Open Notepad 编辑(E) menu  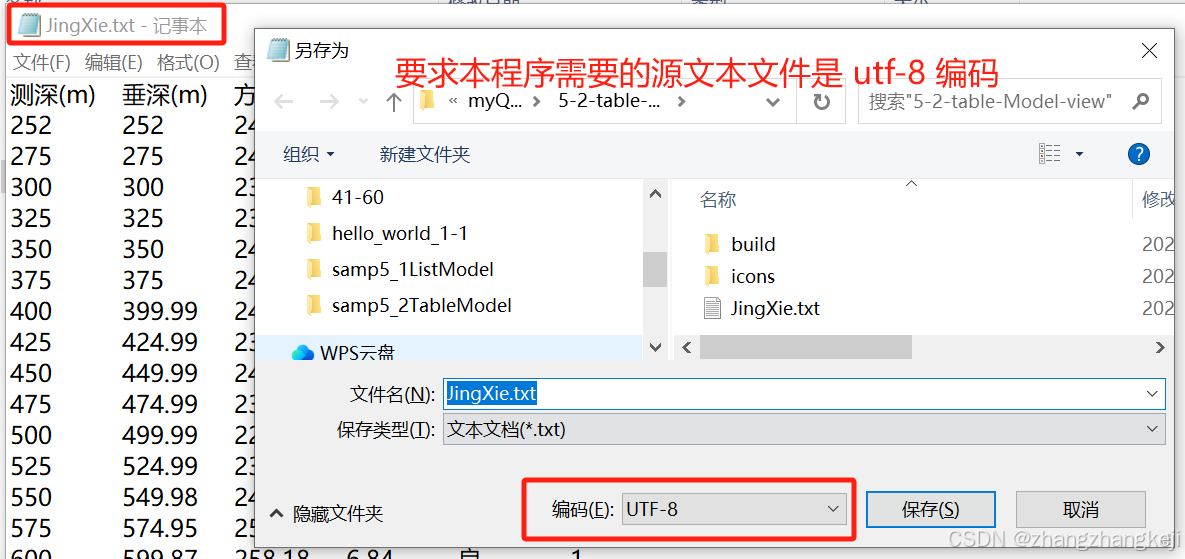[114, 63]
